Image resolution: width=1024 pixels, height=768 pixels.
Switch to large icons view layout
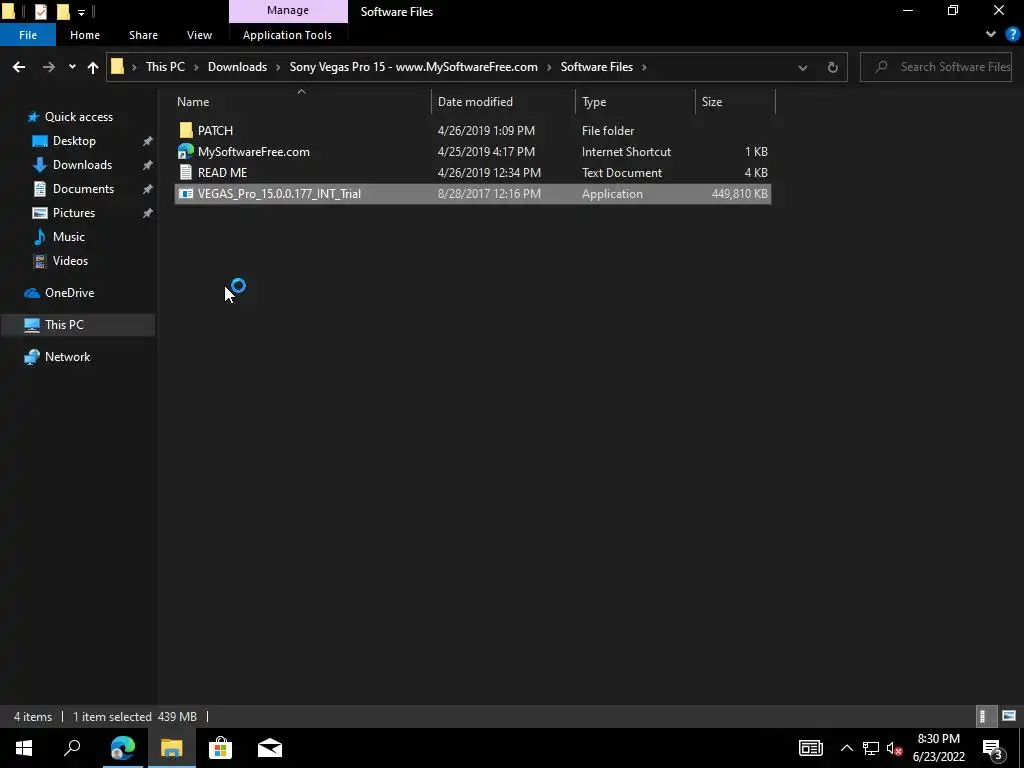[1008, 716]
